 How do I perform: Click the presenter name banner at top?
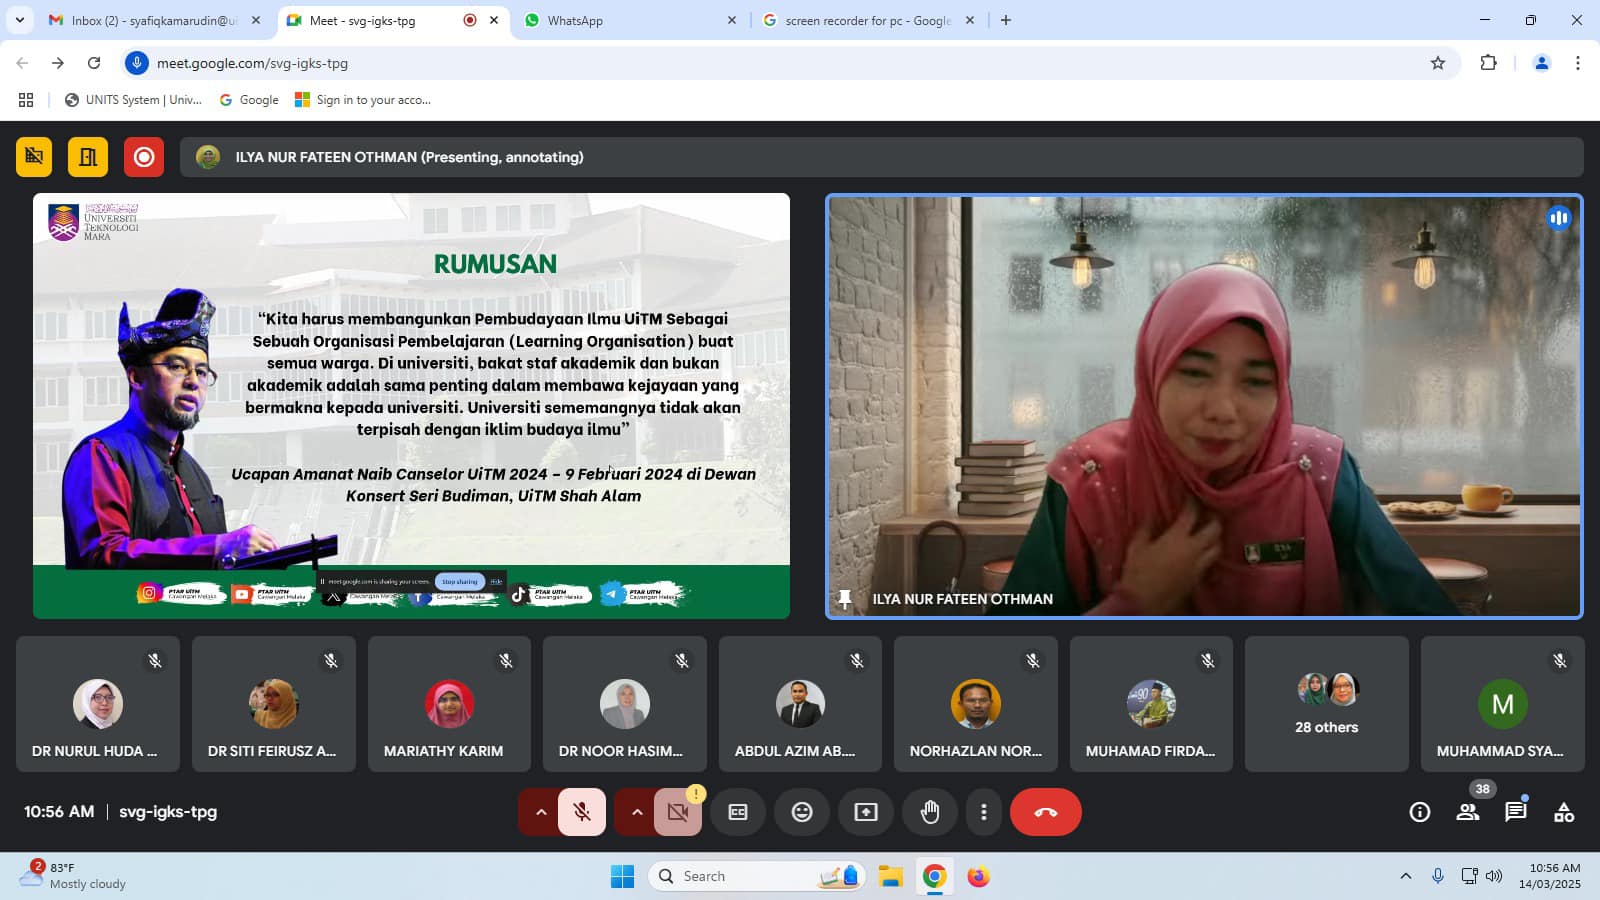click(882, 157)
